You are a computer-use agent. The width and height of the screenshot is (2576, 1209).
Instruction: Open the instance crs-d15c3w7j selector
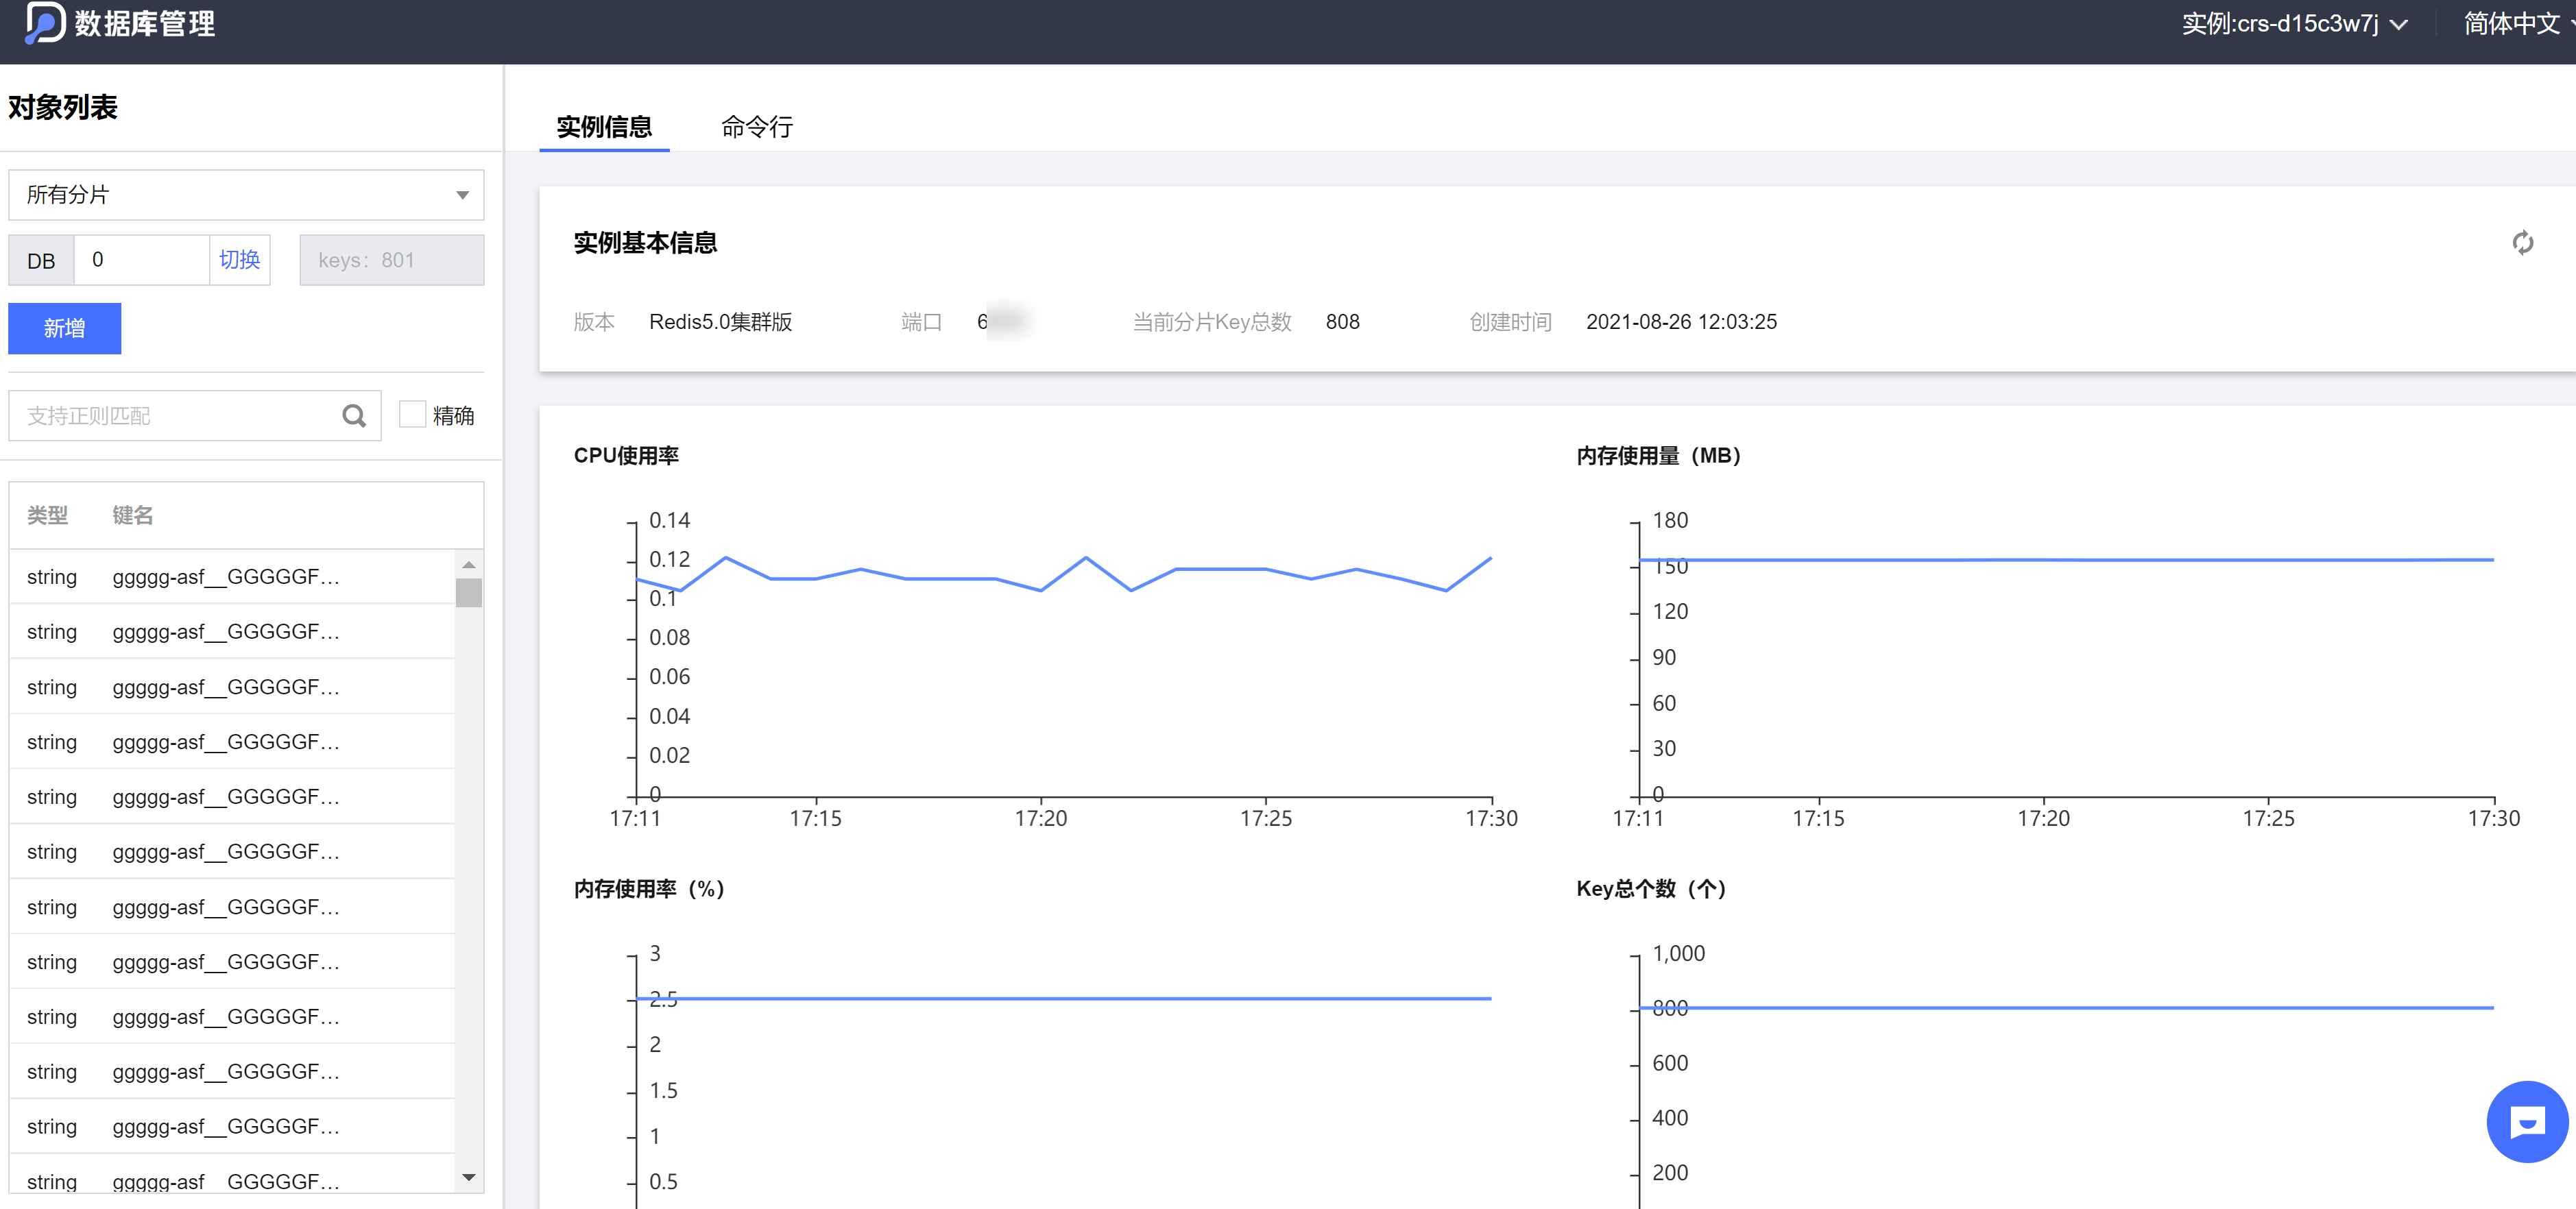2293,24
